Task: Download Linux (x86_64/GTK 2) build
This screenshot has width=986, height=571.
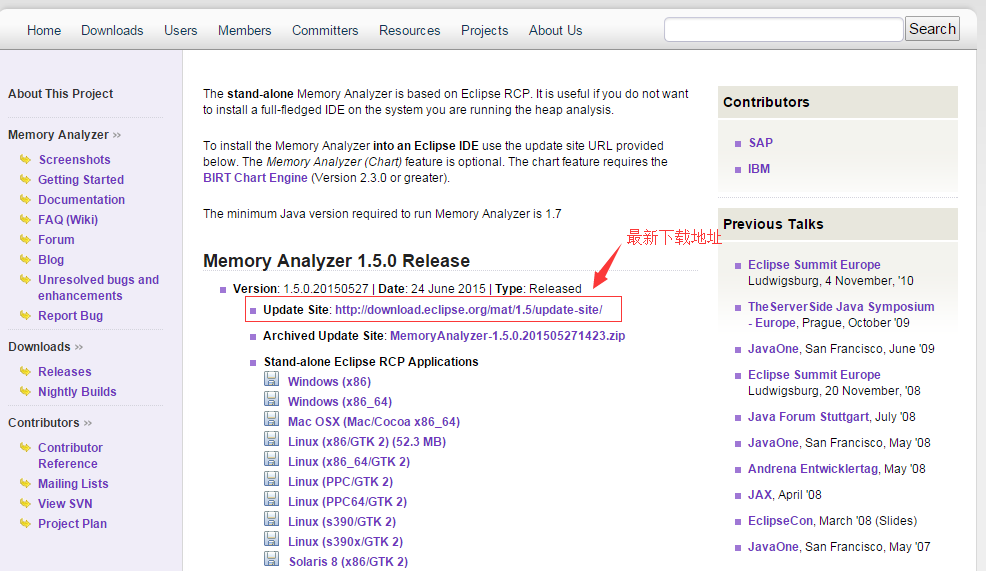Action: click(x=348, y=462)
